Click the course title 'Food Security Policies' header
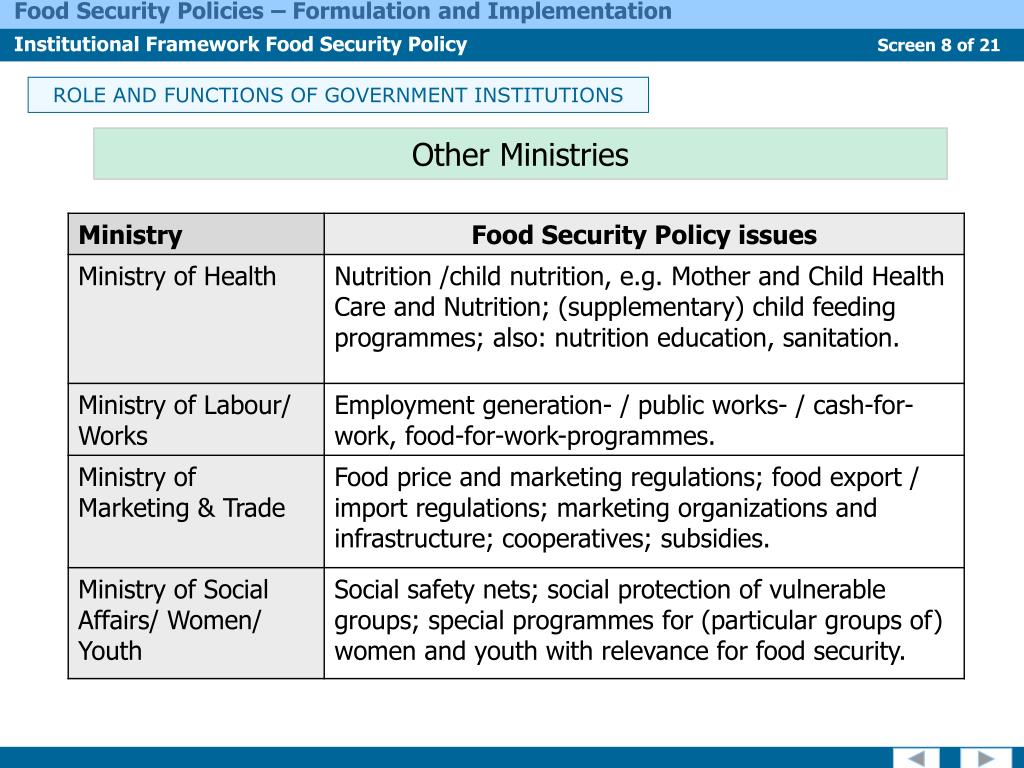The height and width of the screenshot is (768, 1024). point(342,11)
